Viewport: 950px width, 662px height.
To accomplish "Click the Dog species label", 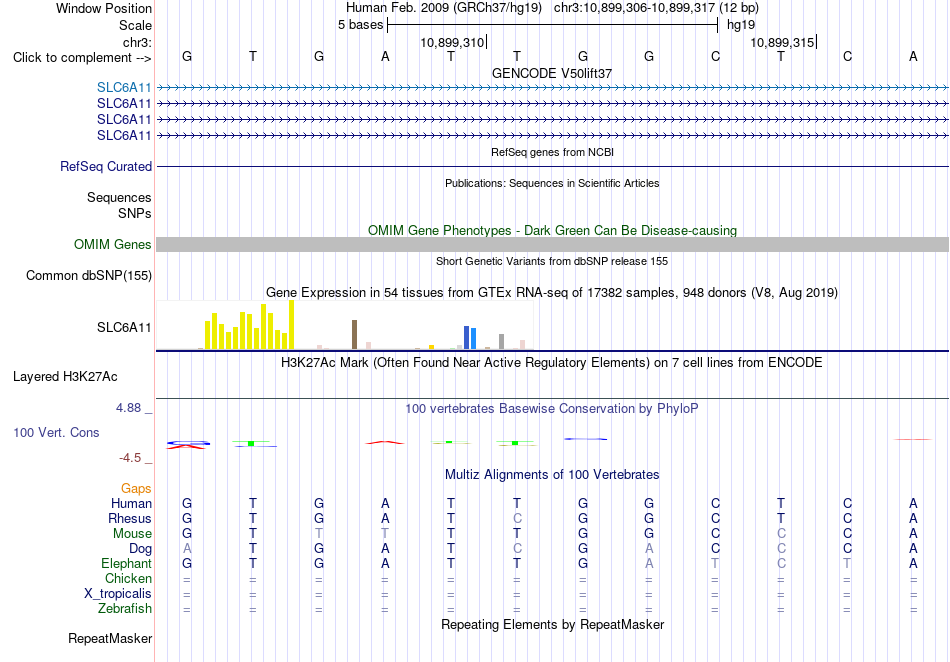I will click(x=141, y=549).
